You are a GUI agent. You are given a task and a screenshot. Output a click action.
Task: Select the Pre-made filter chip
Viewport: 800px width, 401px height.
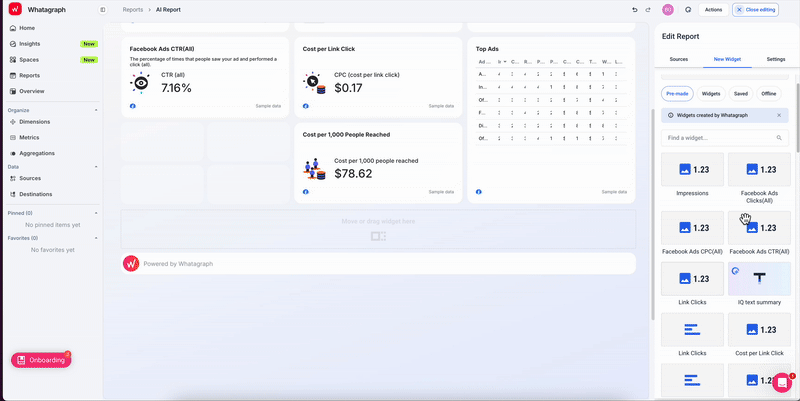pyautogui.click(x=677, y=93)
